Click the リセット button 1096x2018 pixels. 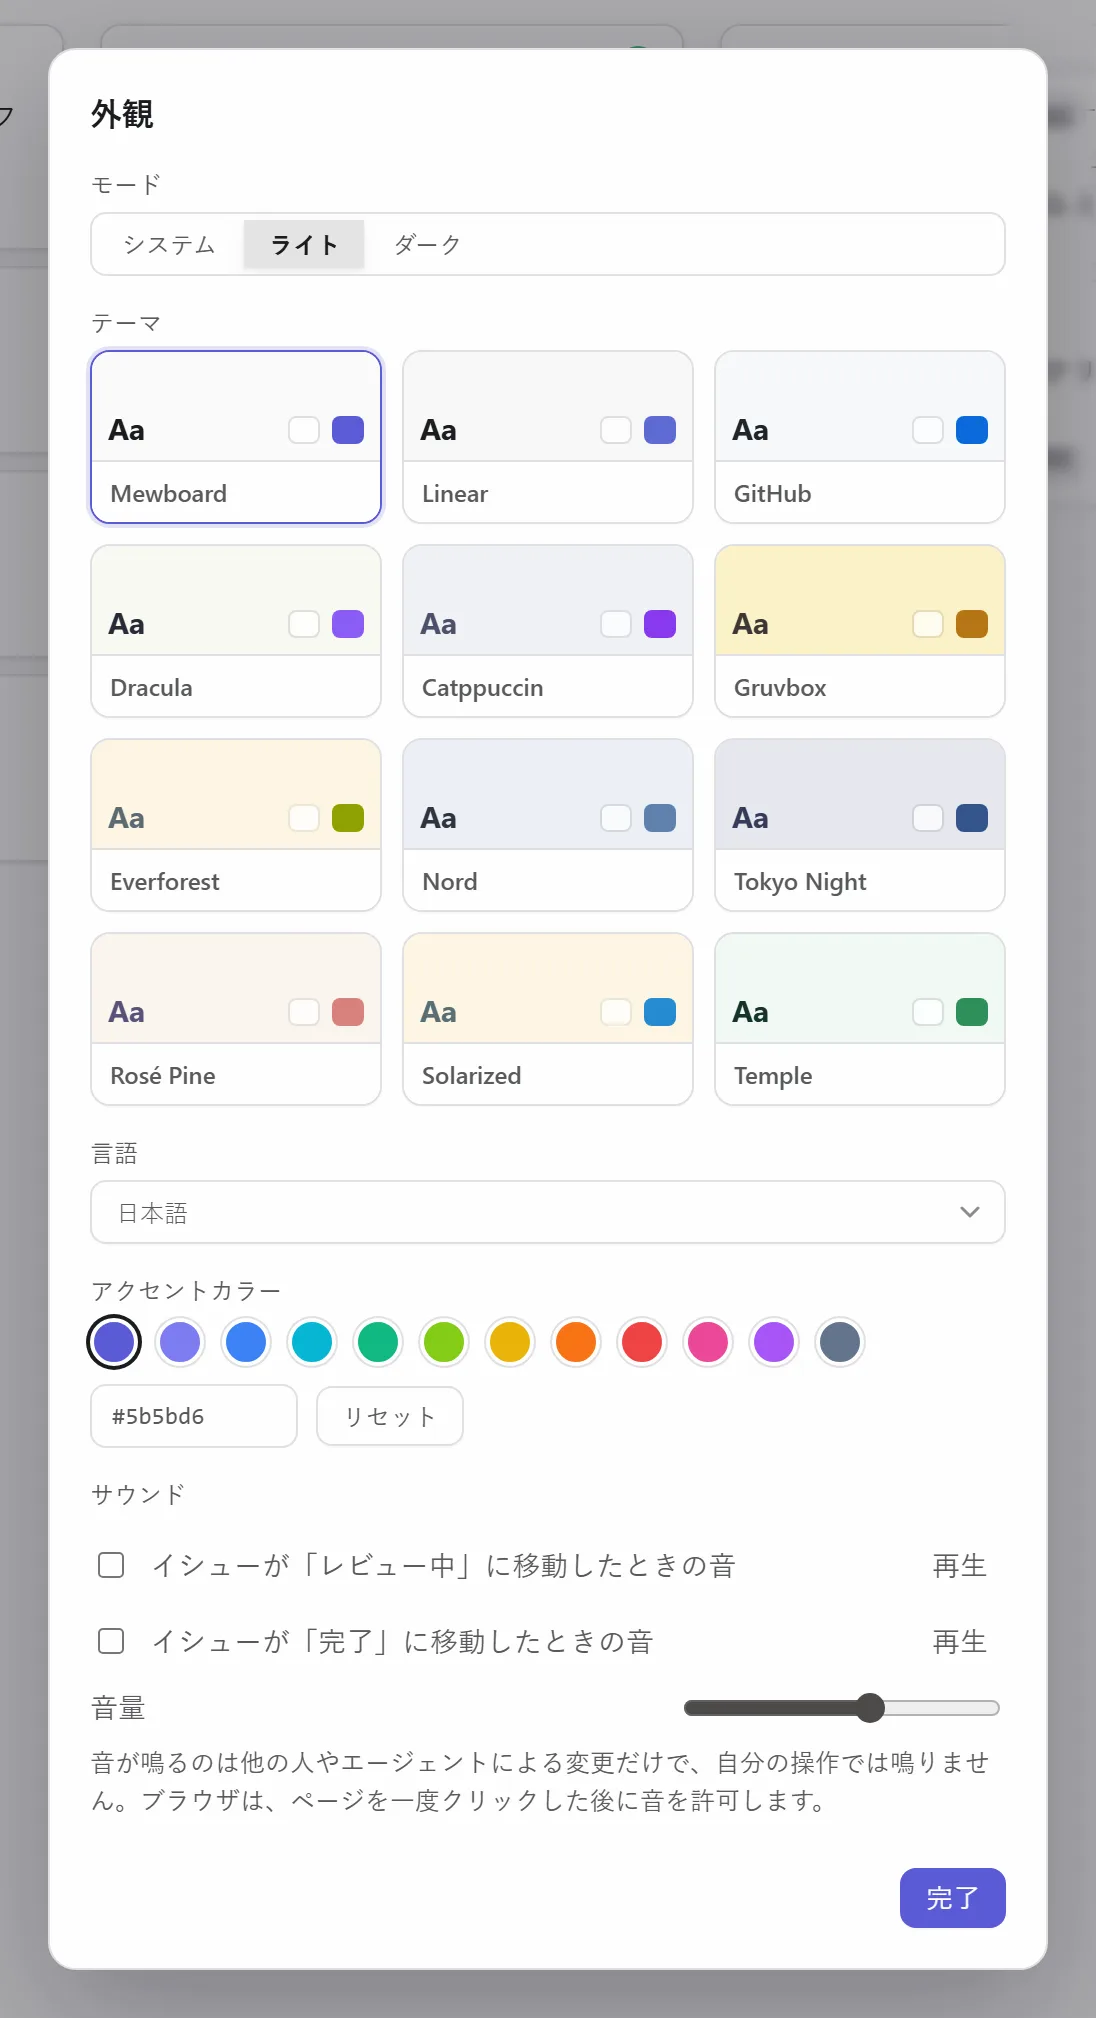coord(390,1416)
